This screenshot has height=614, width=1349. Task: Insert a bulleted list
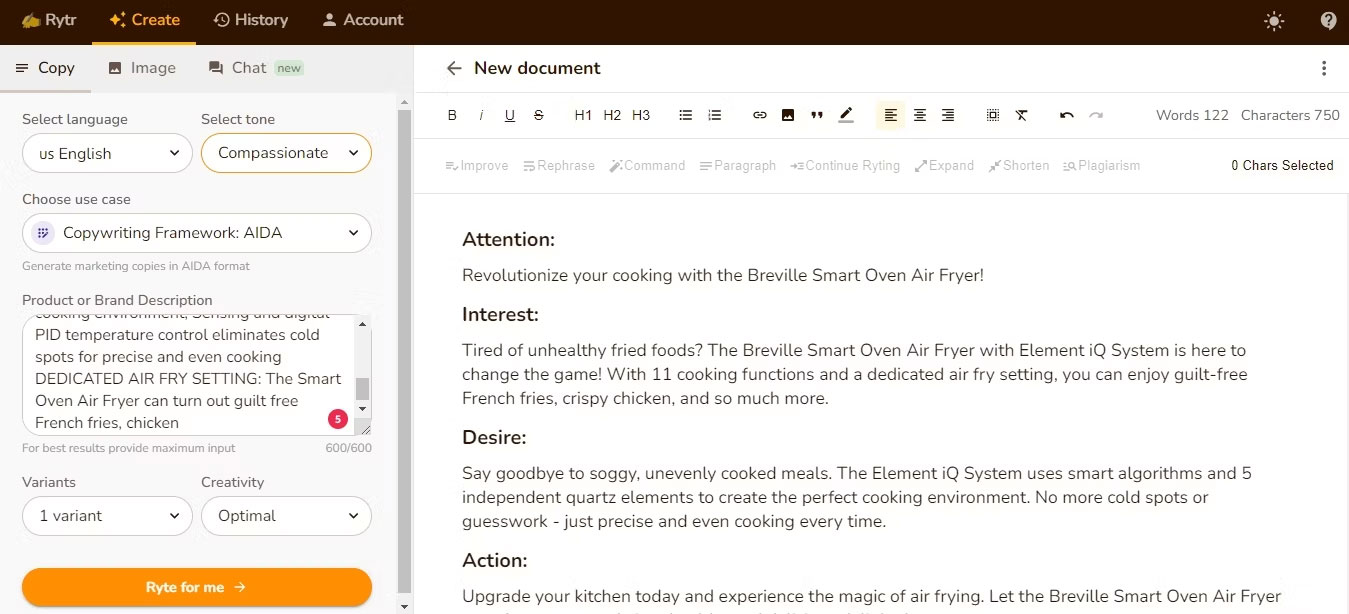click(686, 115)
